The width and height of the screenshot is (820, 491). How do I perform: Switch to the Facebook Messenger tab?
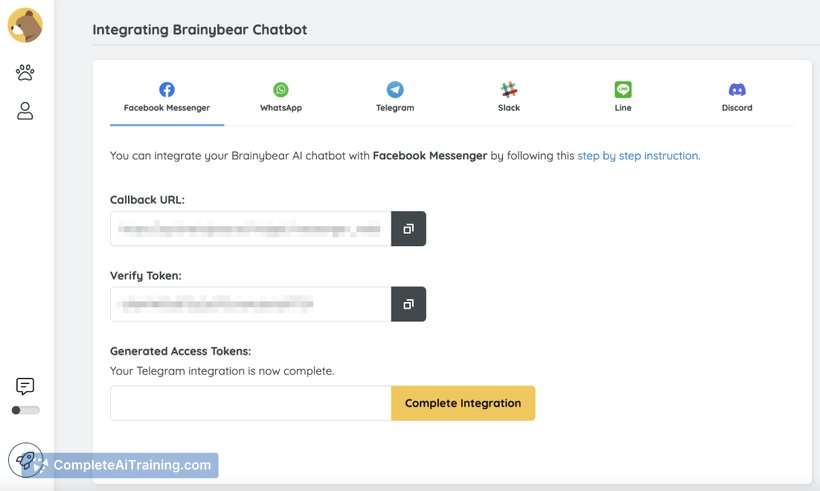click(x=167, y=97)
